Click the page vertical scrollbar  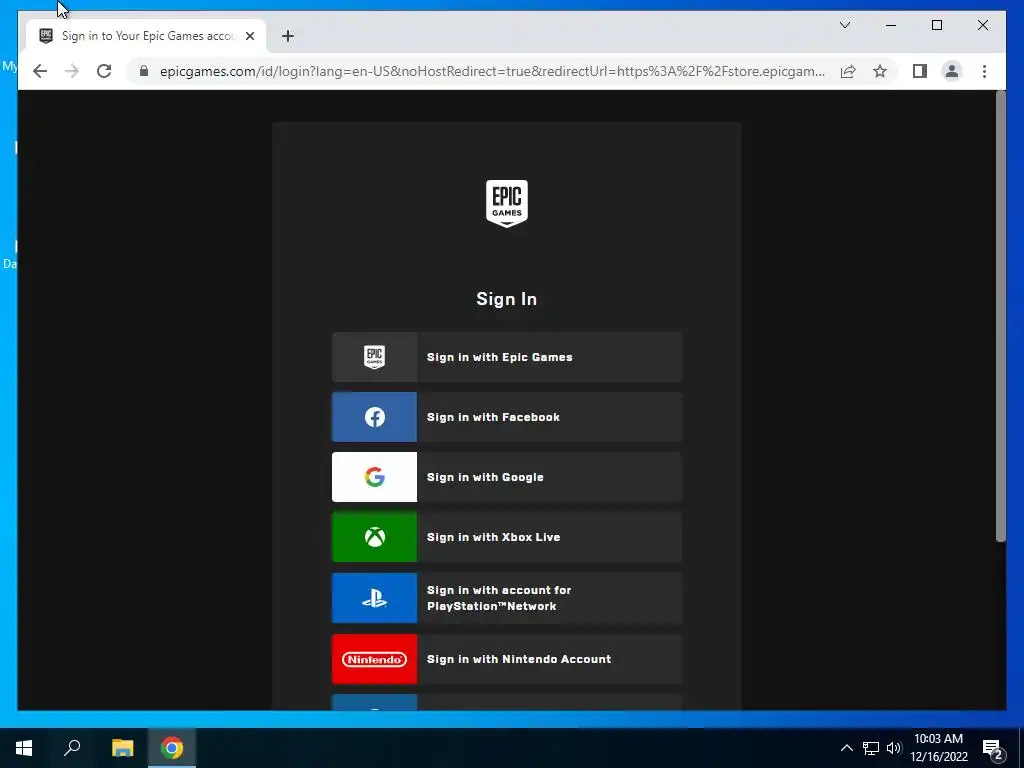[x=1000, y=317]
